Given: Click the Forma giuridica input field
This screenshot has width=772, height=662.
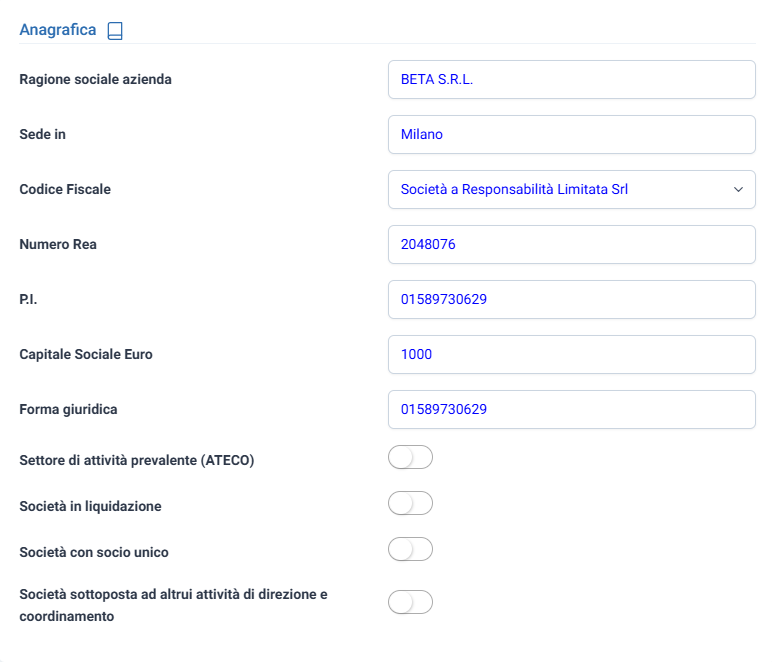Looking at the screenshot, I should click(x=572, y=410).
